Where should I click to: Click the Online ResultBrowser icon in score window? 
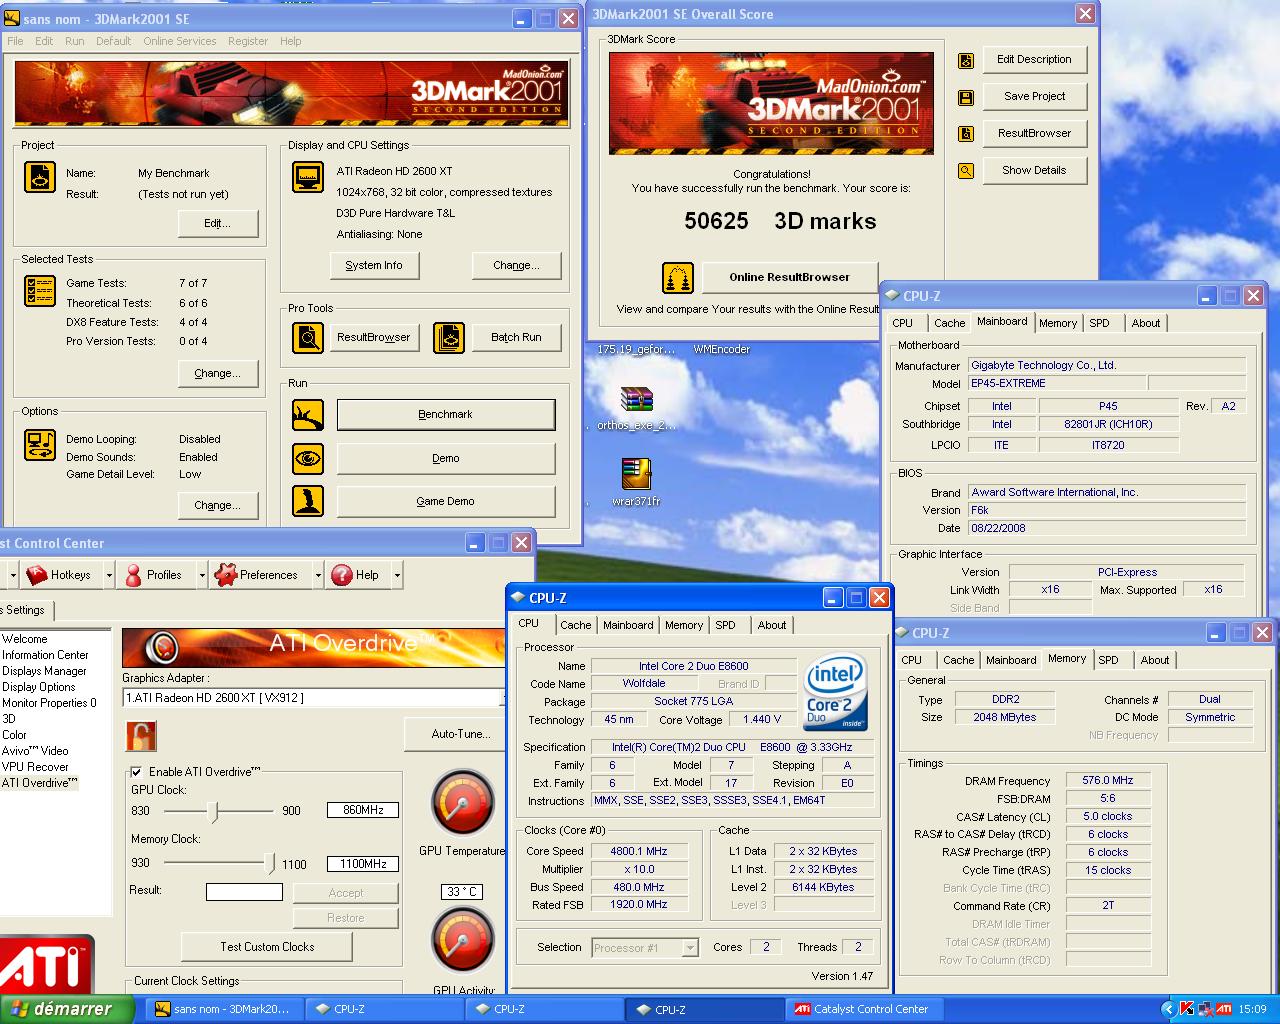[x=678, y=278]
